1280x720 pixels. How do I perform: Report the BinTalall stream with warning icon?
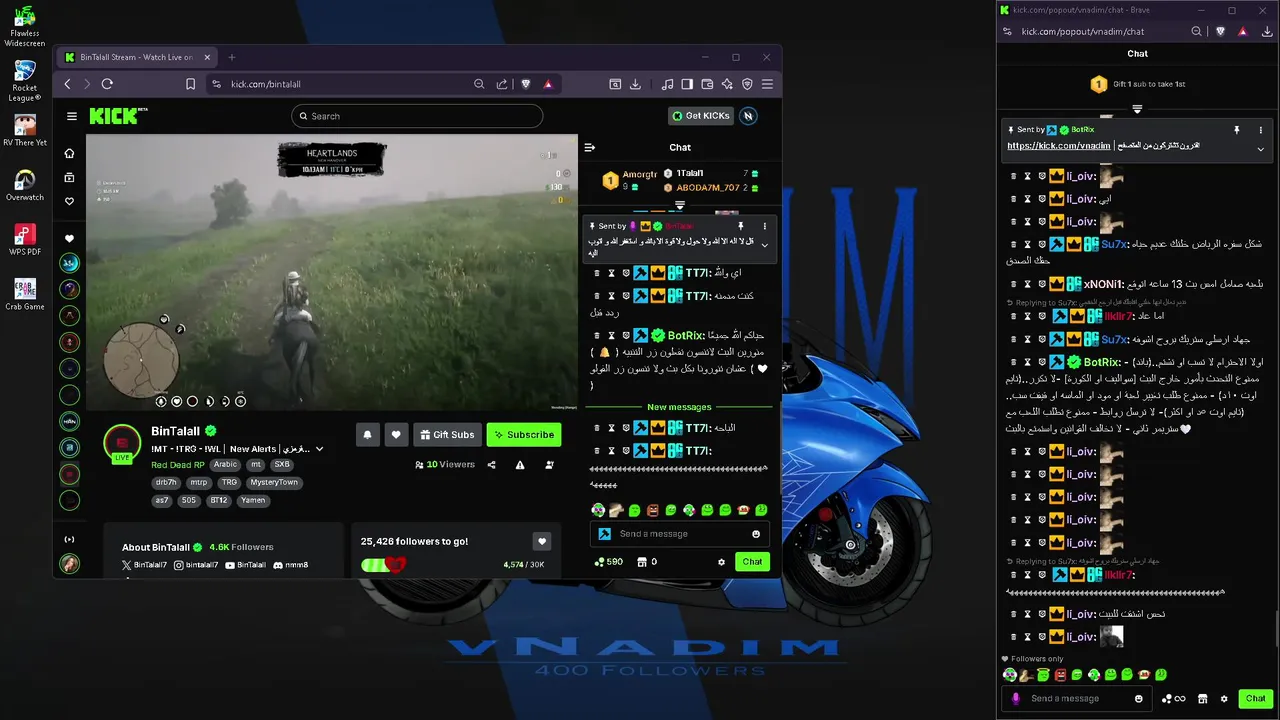520,465
